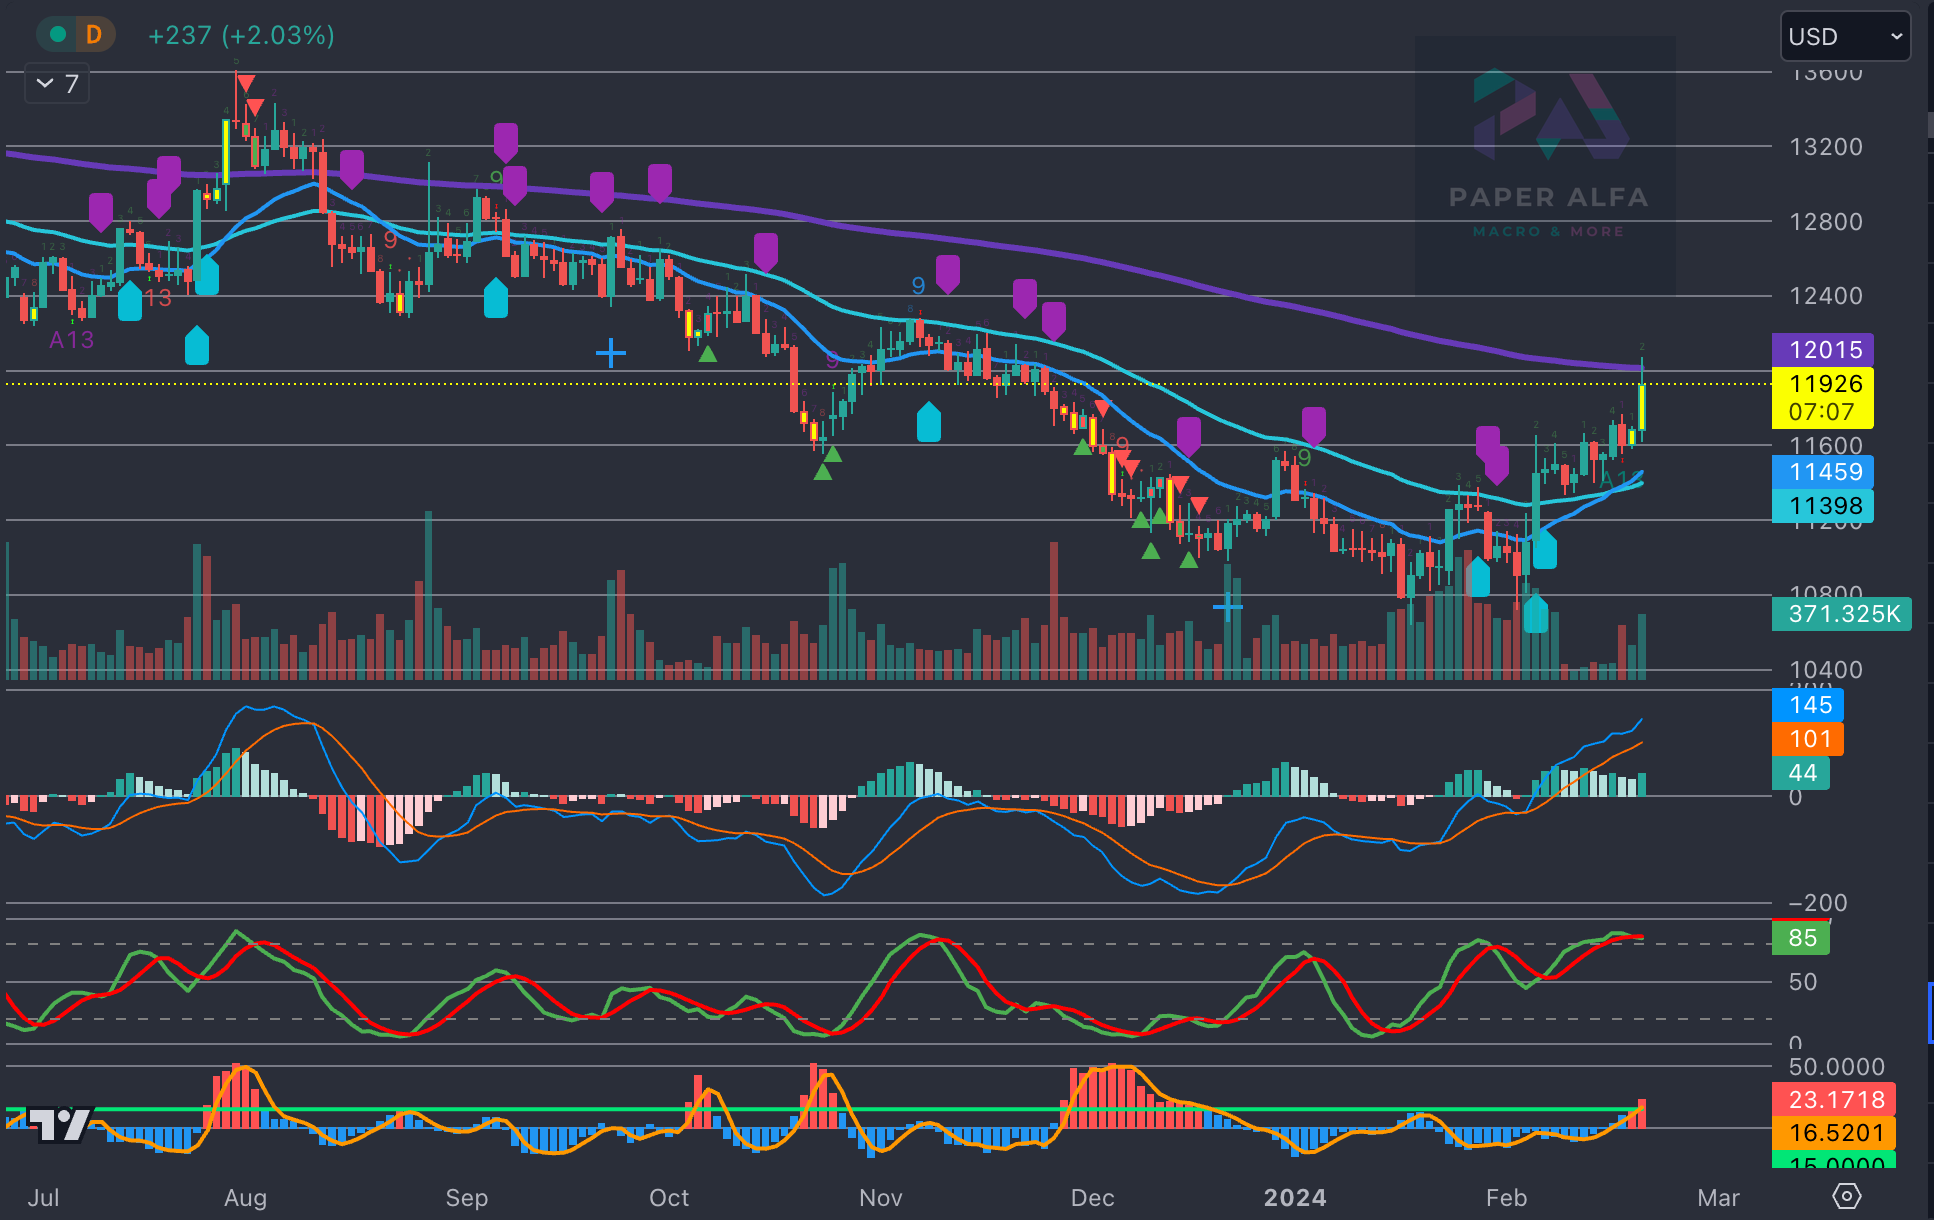The image size is (1934, 1220).
Task: Select the blue 11459 price label
Action: pyautogui.click(x=1822, y=472)
